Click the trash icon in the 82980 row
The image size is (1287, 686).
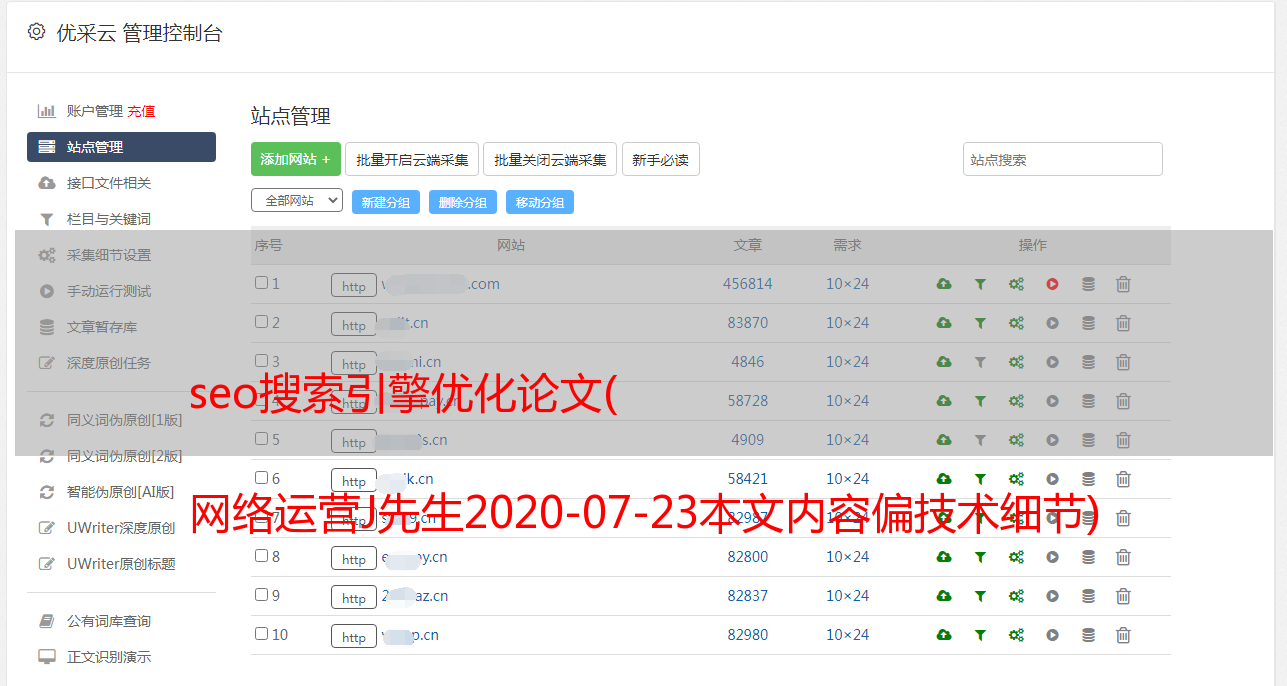click(x=1123, y=635)
